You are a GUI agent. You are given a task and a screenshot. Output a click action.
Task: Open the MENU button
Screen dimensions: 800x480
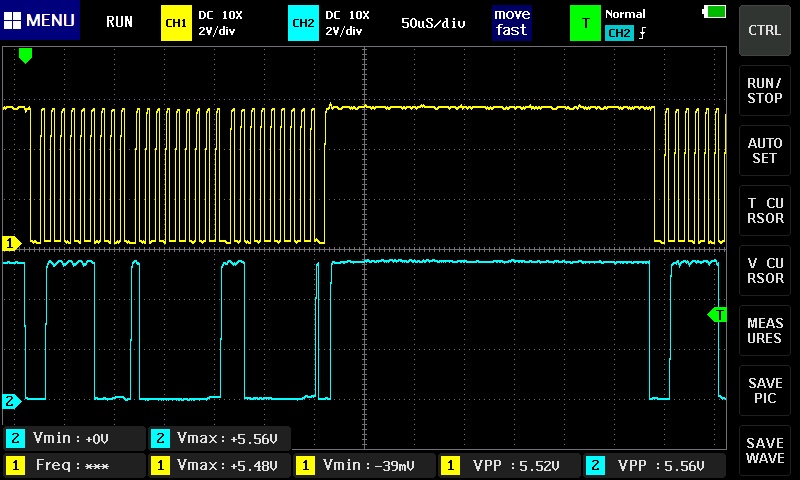[40, 20]
